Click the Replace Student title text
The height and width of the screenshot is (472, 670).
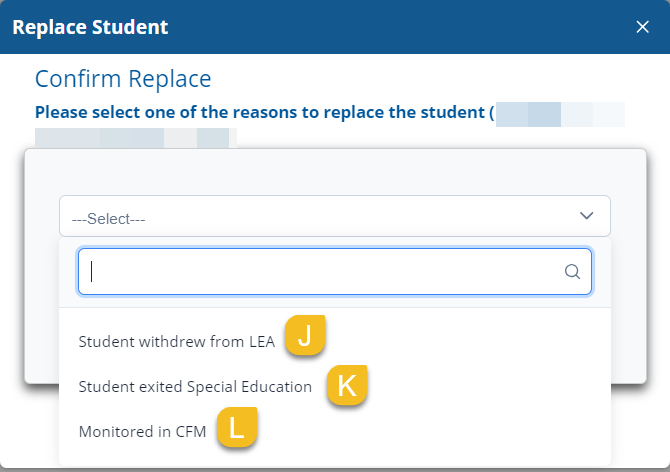[x=90, y=27]
